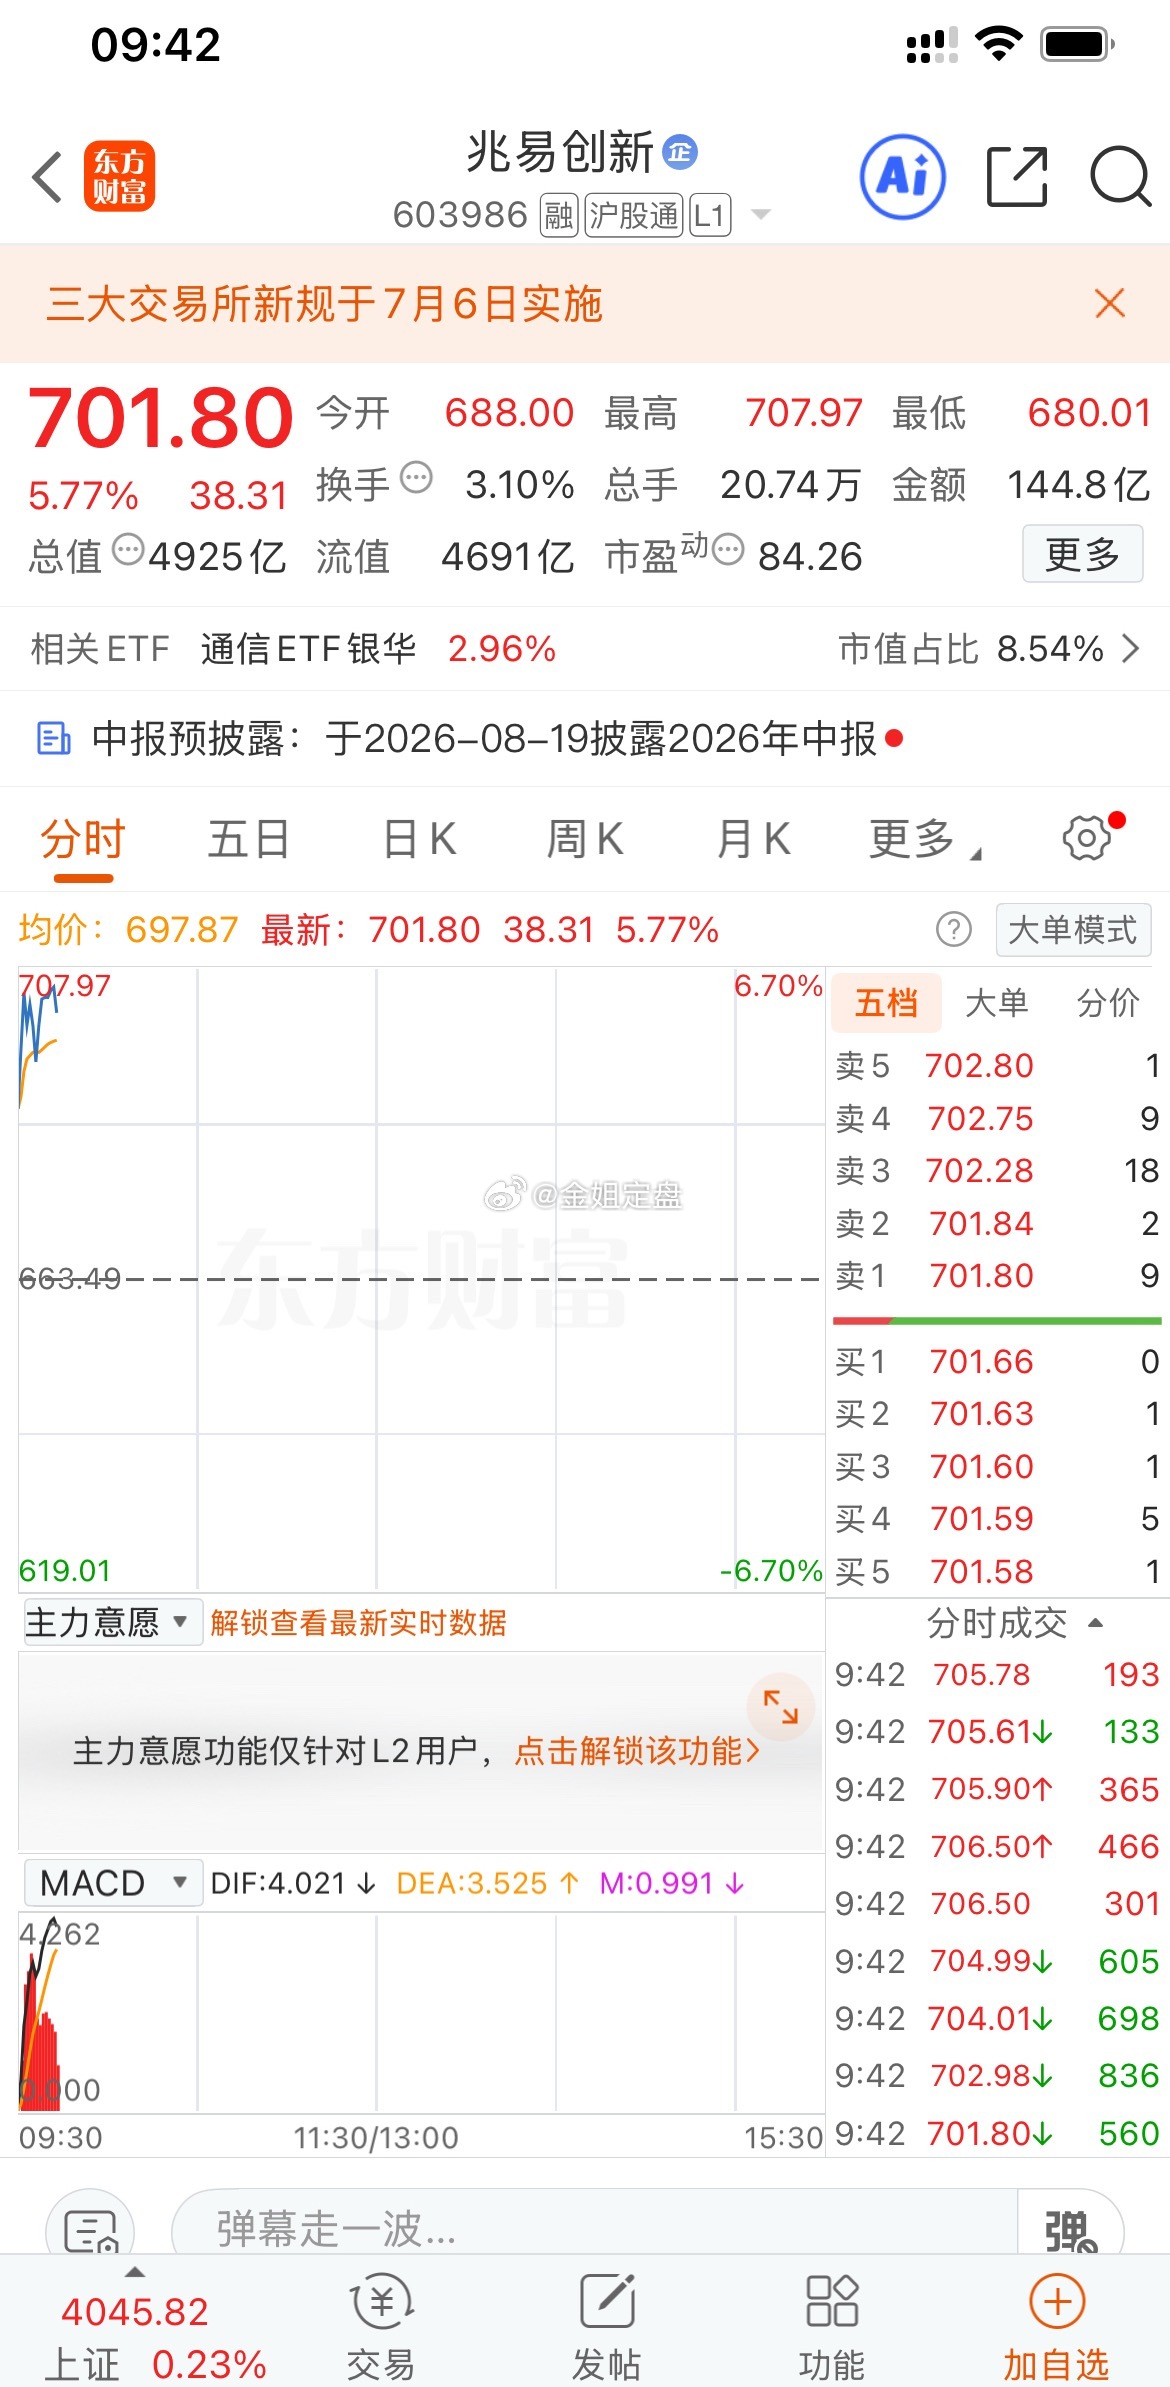Open the 三大交易所新规于7月6日实施 notice
The width and height of the screenshot is (1170, 2387).
point(325,303)
